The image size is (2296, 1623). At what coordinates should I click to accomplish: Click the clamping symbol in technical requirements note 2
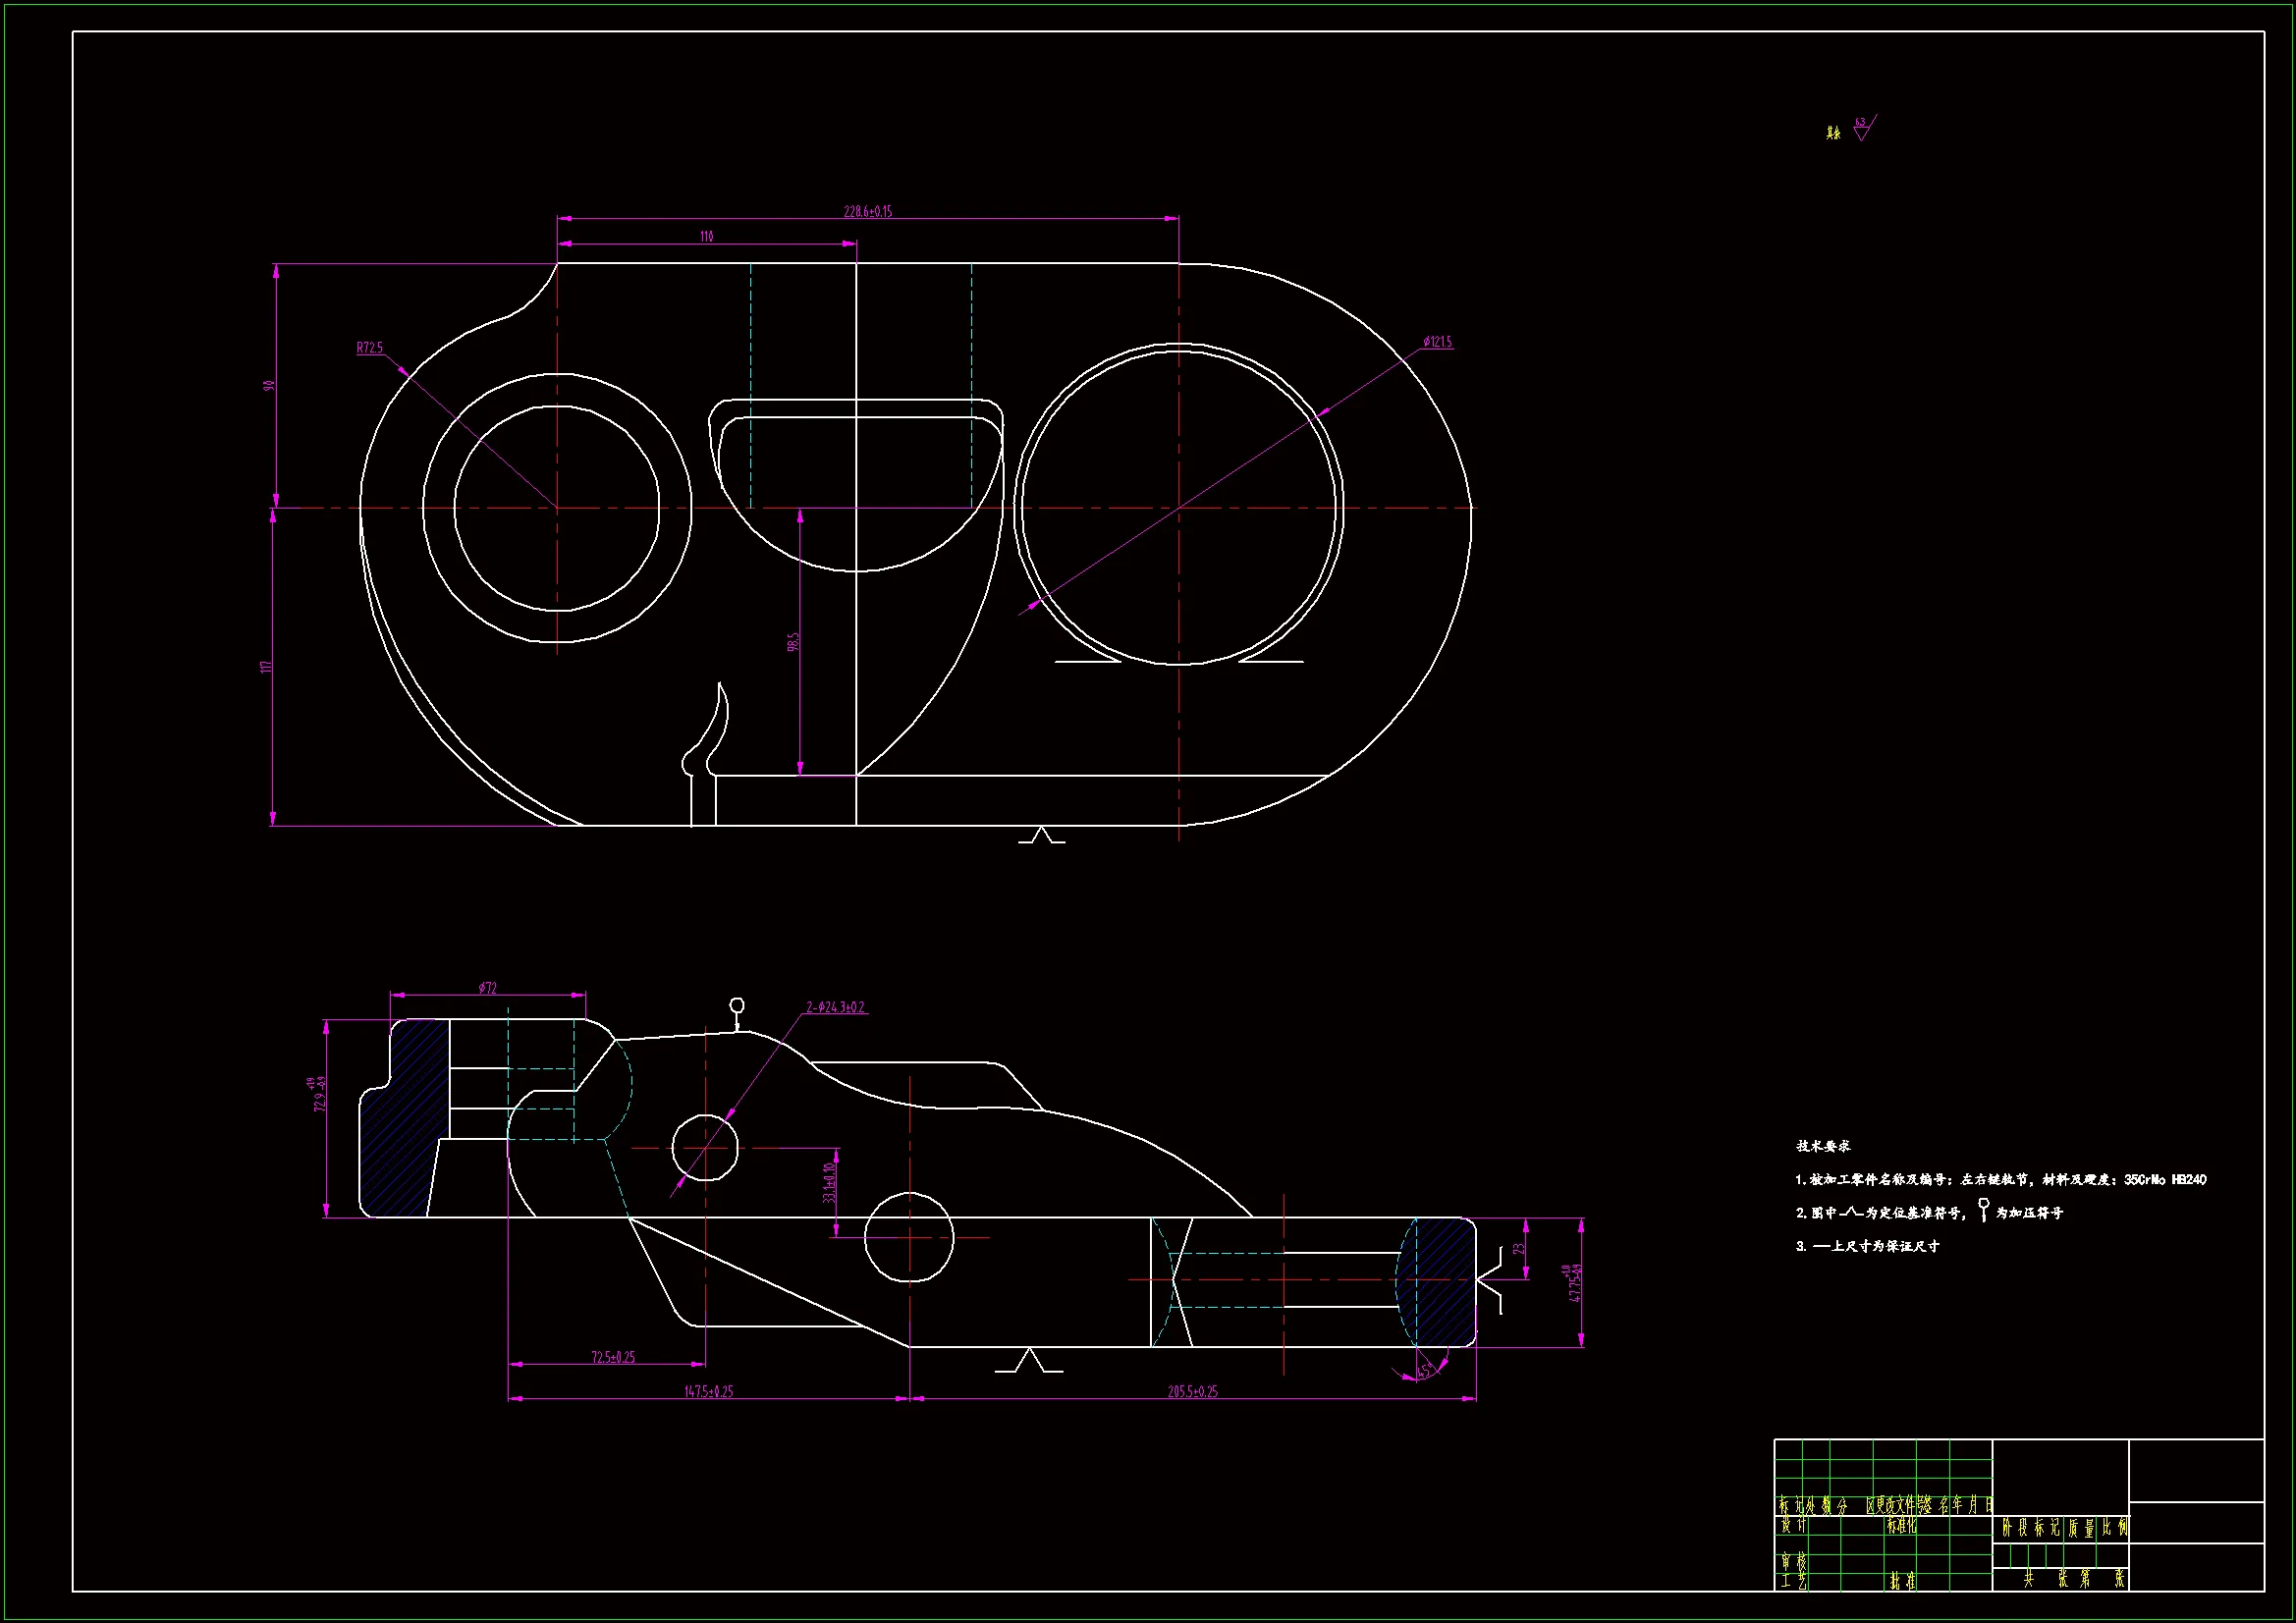pos(1984,1210)
